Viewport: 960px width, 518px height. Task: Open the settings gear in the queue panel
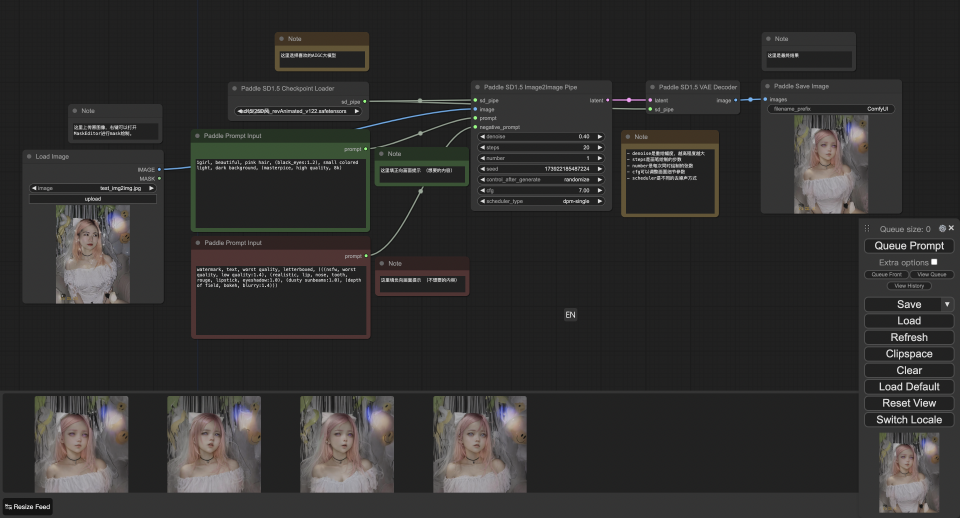(942, 228)
